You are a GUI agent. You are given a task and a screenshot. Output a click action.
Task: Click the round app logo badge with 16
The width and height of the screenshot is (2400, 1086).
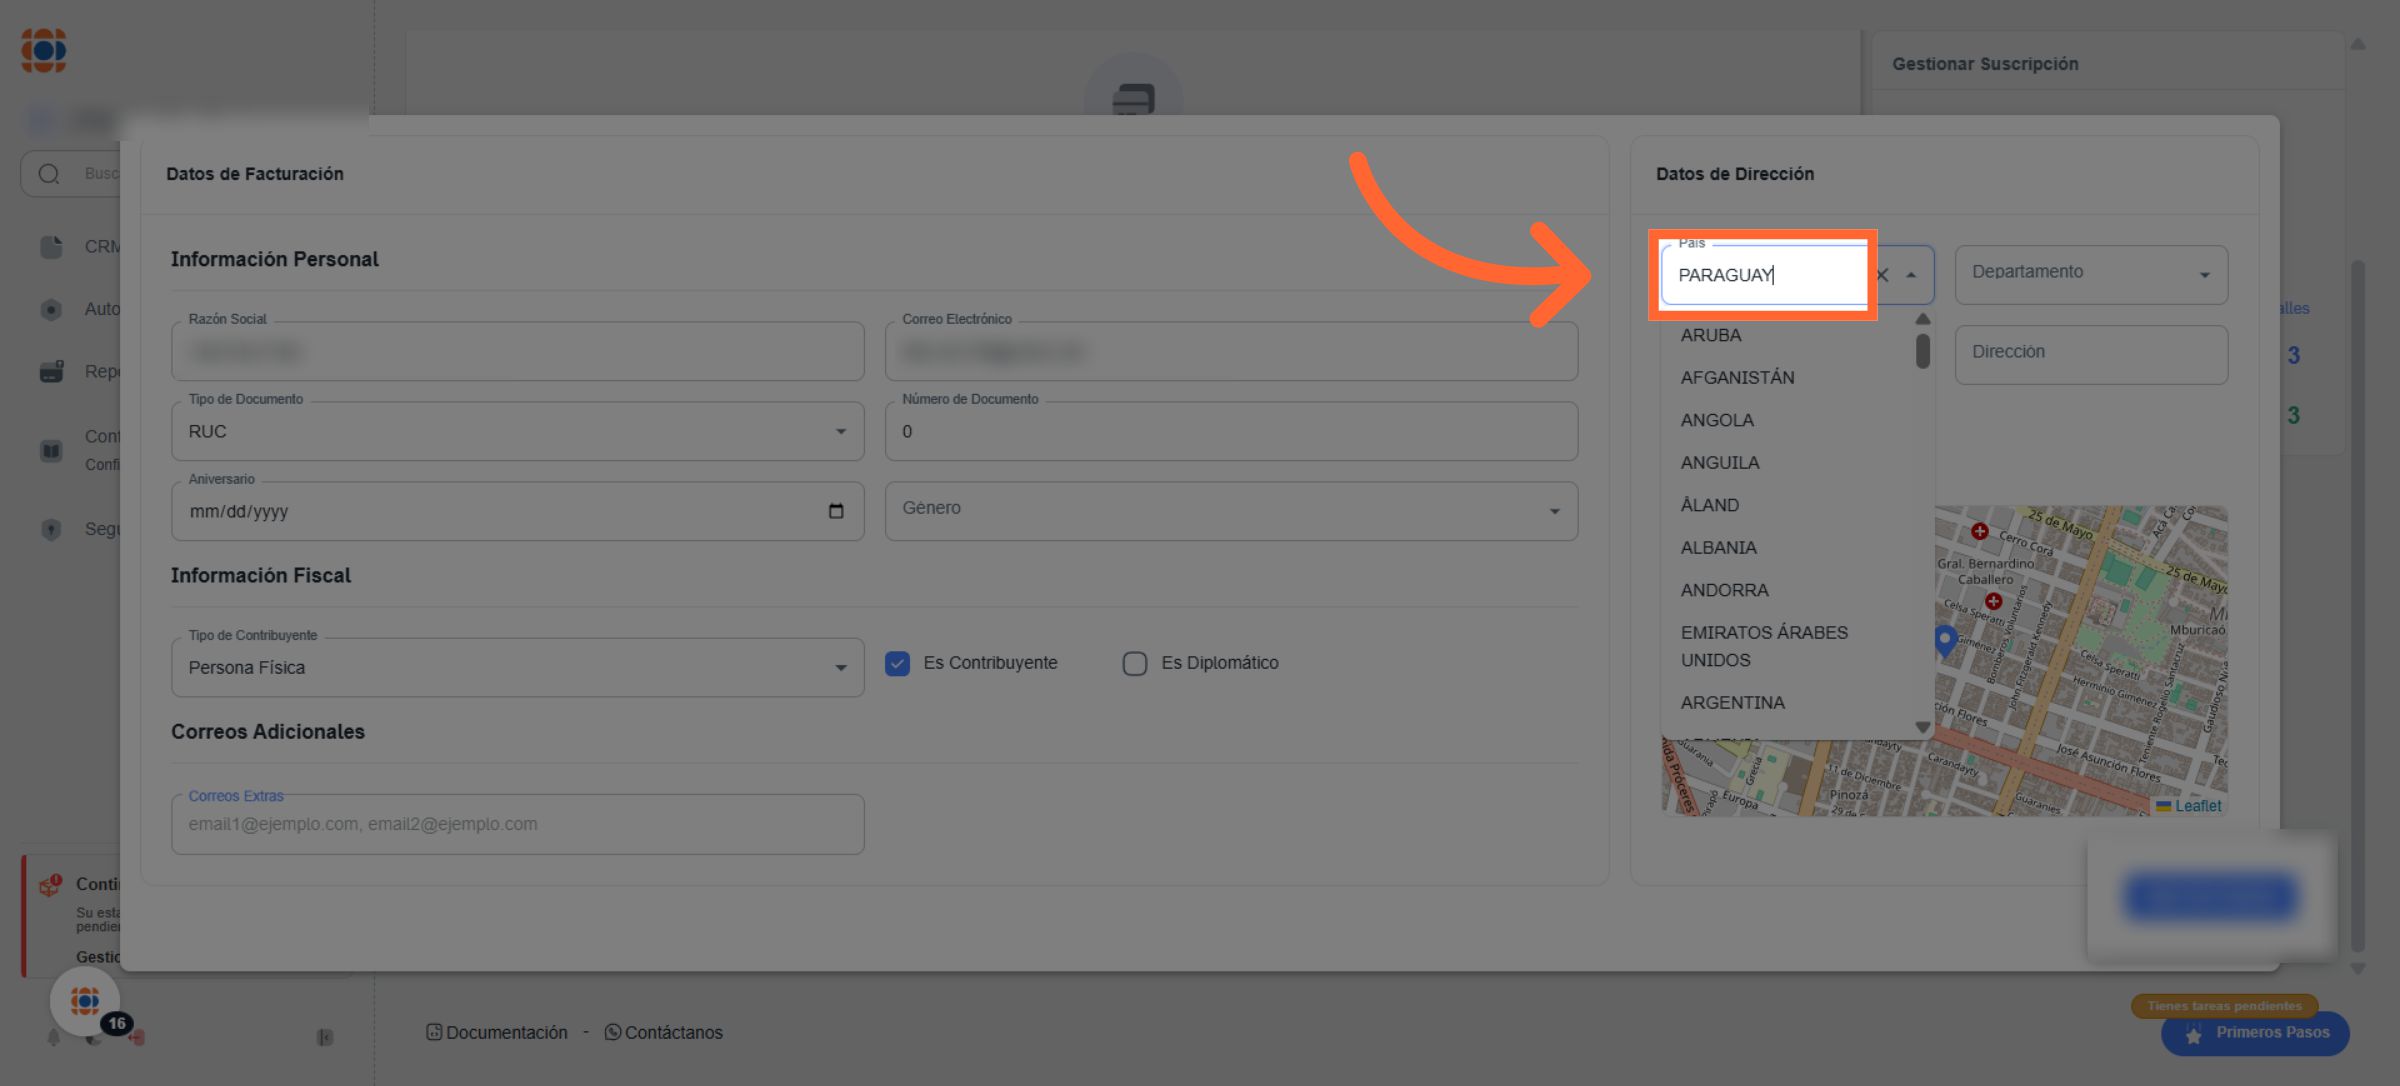[x=85, y=1001]
